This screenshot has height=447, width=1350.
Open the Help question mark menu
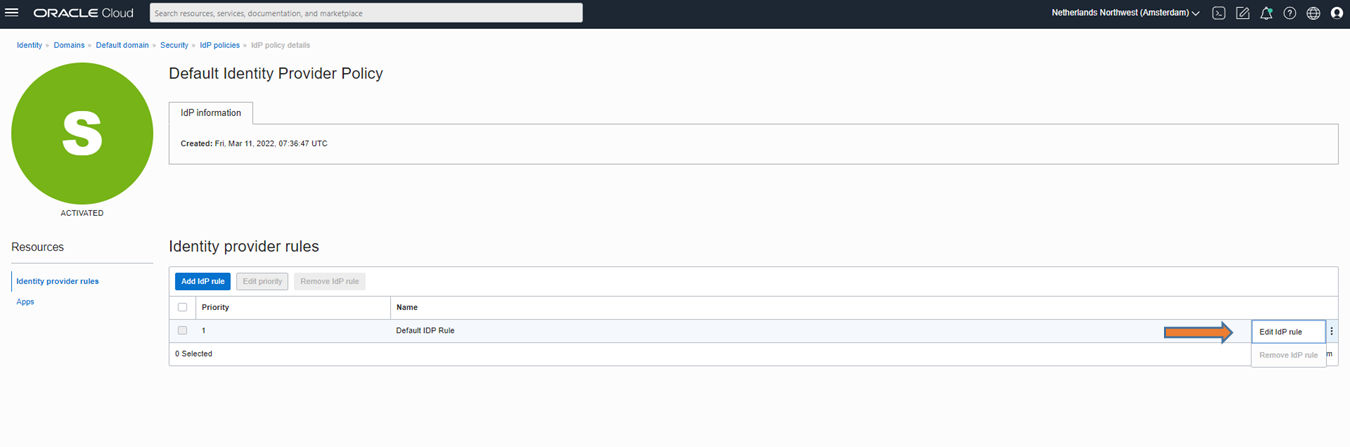point(1290,13)
